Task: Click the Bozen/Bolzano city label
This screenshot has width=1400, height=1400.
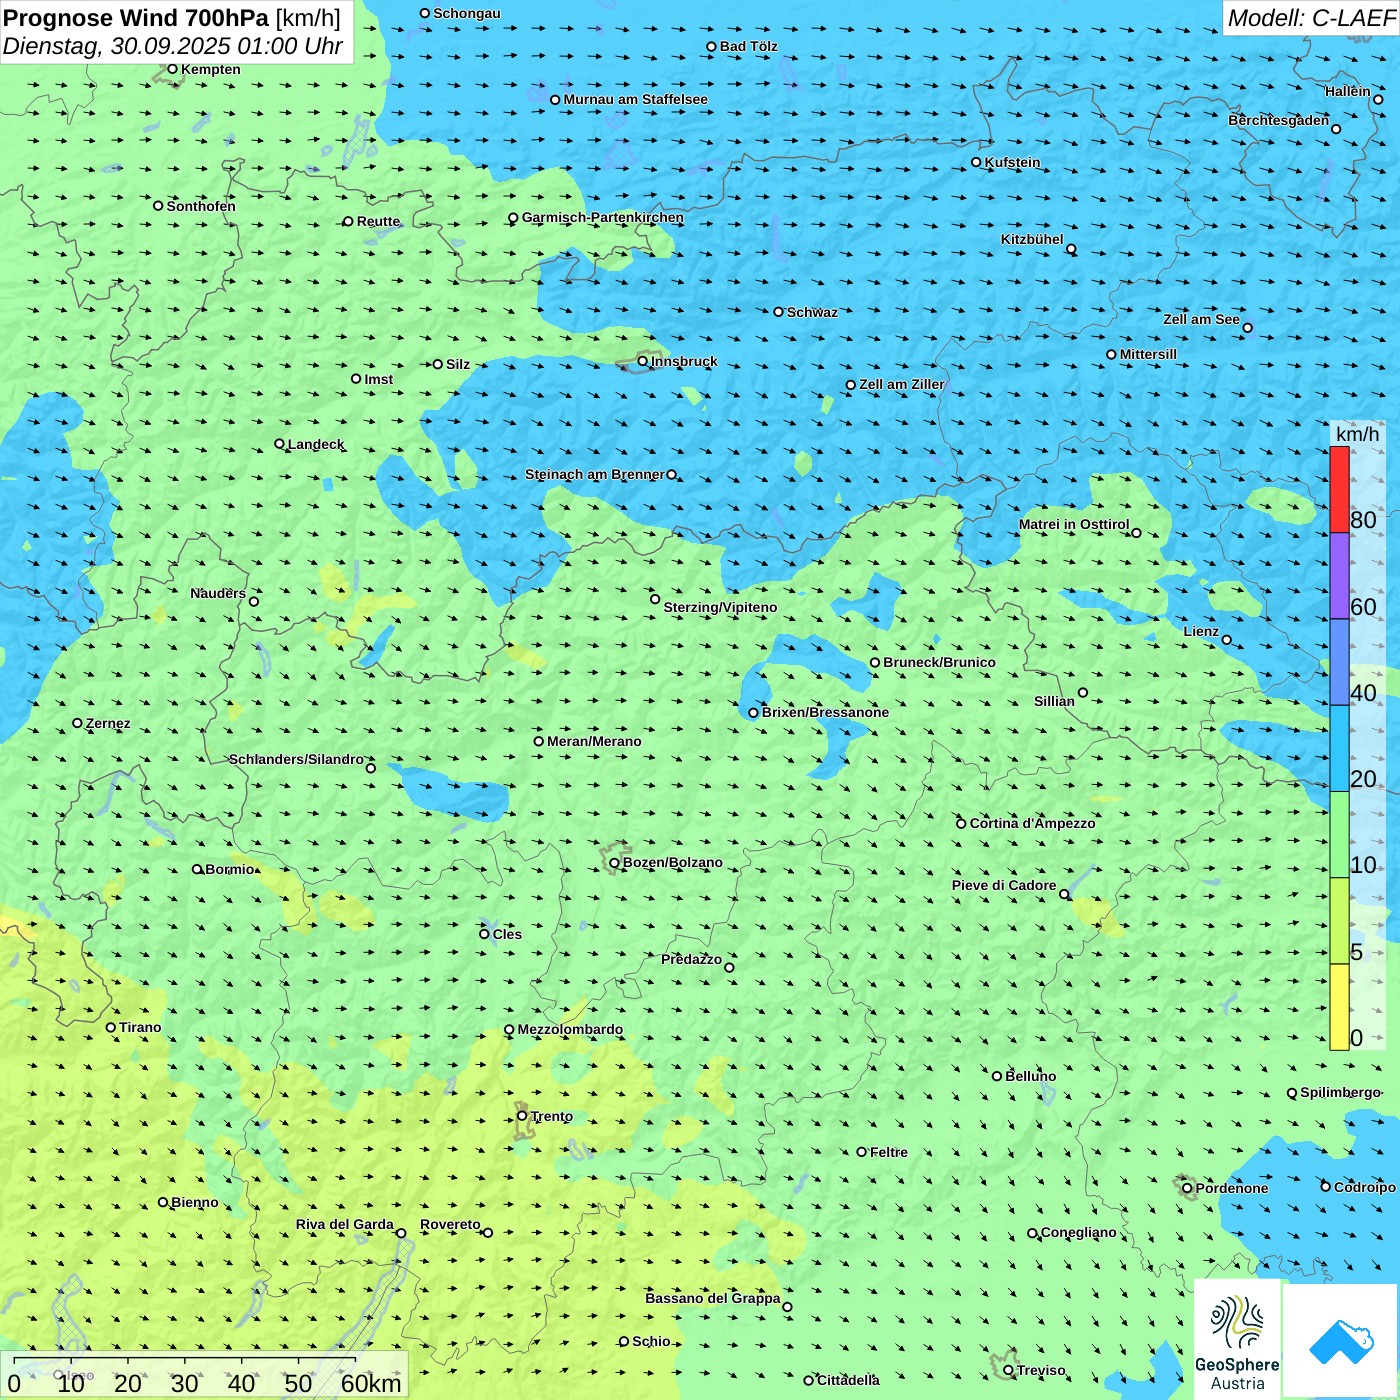Action: pyautogui.click(x=672, y=862)
